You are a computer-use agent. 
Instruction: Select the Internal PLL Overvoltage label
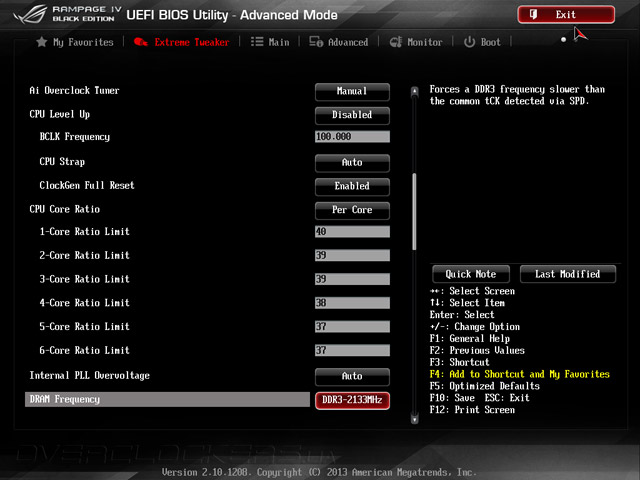(89, 376)
